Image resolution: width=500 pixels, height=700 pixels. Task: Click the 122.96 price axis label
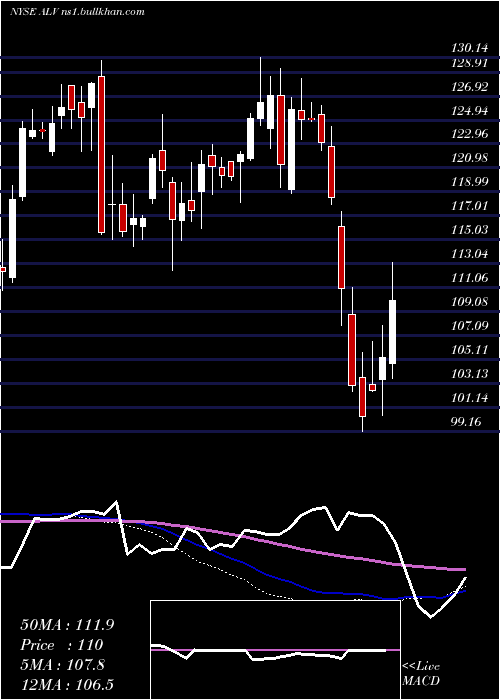[469, 133]
